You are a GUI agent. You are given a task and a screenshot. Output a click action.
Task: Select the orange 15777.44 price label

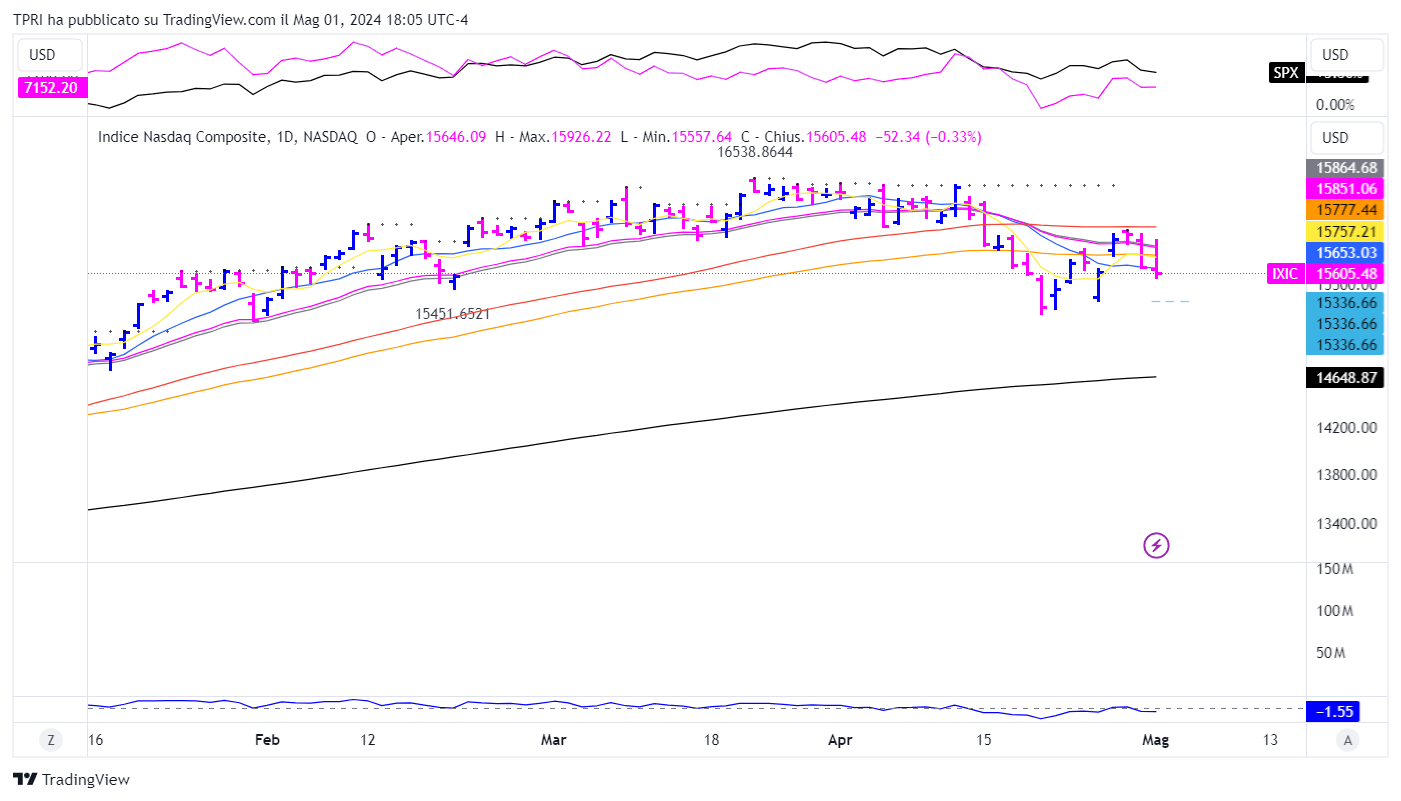[1345, 209]
